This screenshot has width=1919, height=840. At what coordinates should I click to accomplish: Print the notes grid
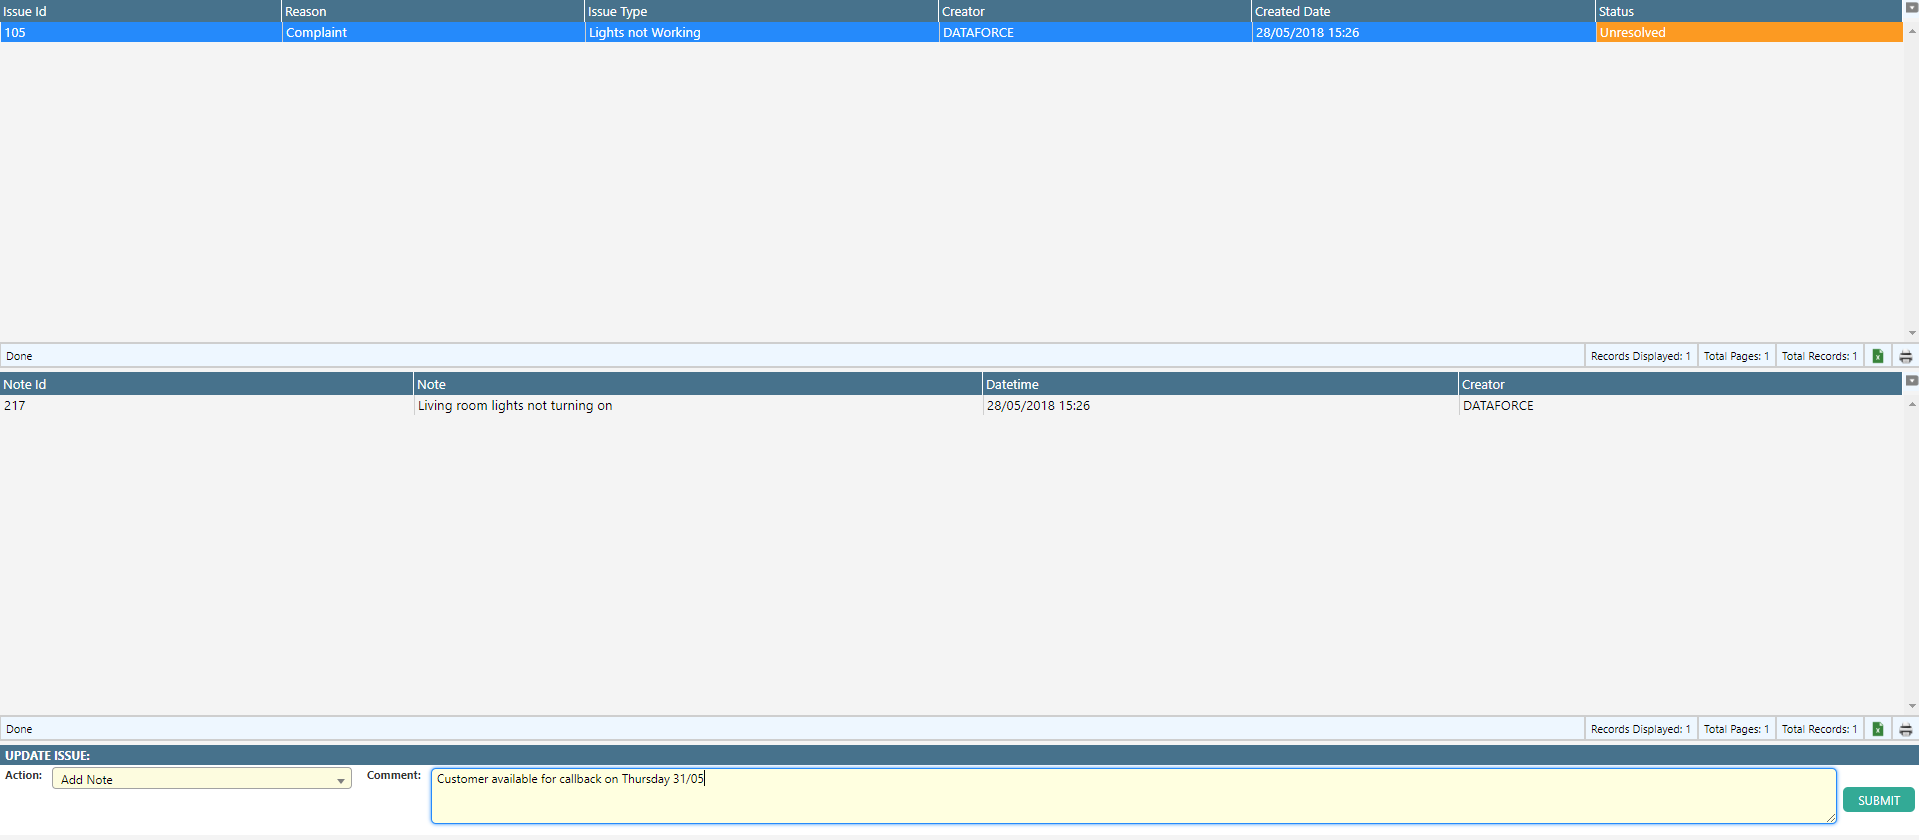(x=1905, y=729)
